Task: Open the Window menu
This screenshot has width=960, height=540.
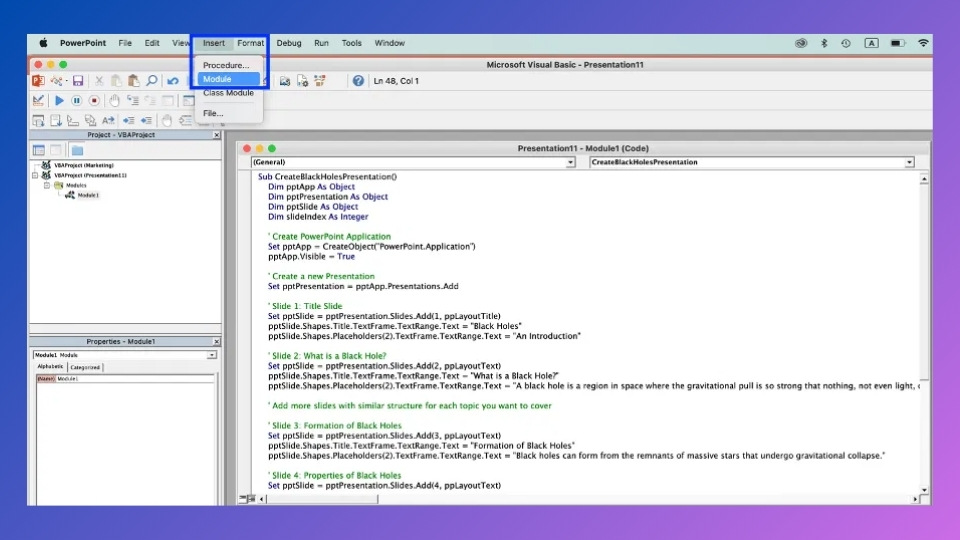Action: click(389, 43)
